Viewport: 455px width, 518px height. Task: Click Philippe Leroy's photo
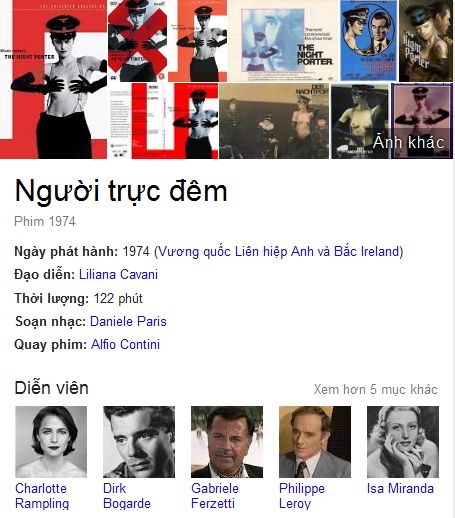(315, 442)
